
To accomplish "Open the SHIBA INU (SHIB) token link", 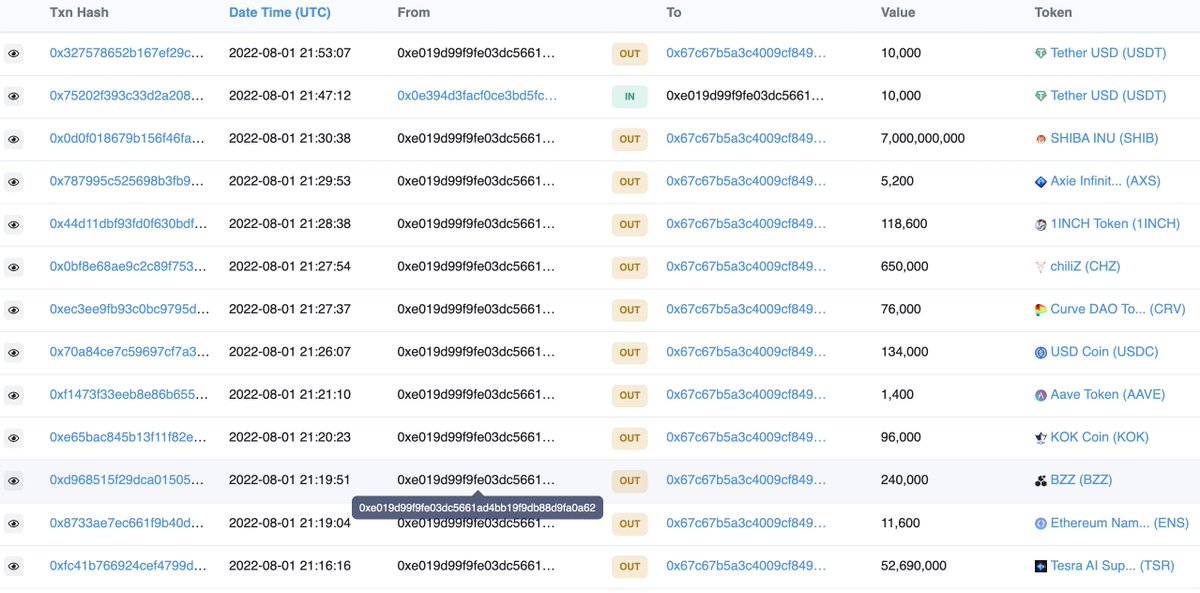I will (x=1104, y=139).
